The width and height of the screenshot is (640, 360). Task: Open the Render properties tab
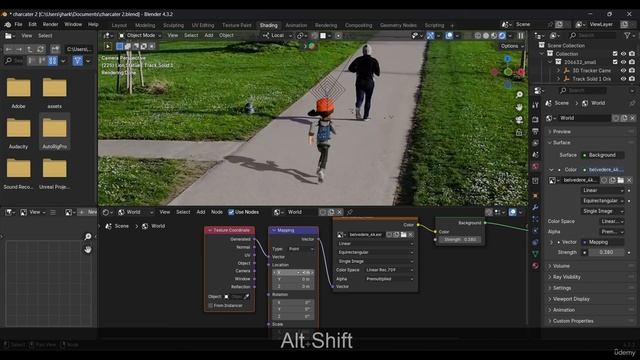click(536, 119)
